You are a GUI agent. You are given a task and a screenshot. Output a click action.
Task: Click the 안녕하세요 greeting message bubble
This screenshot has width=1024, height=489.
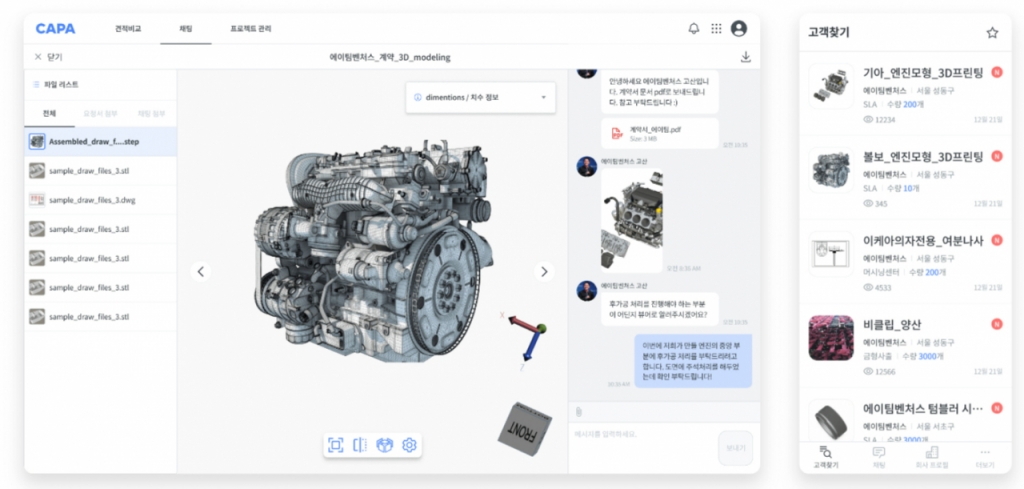pos(660,91)
